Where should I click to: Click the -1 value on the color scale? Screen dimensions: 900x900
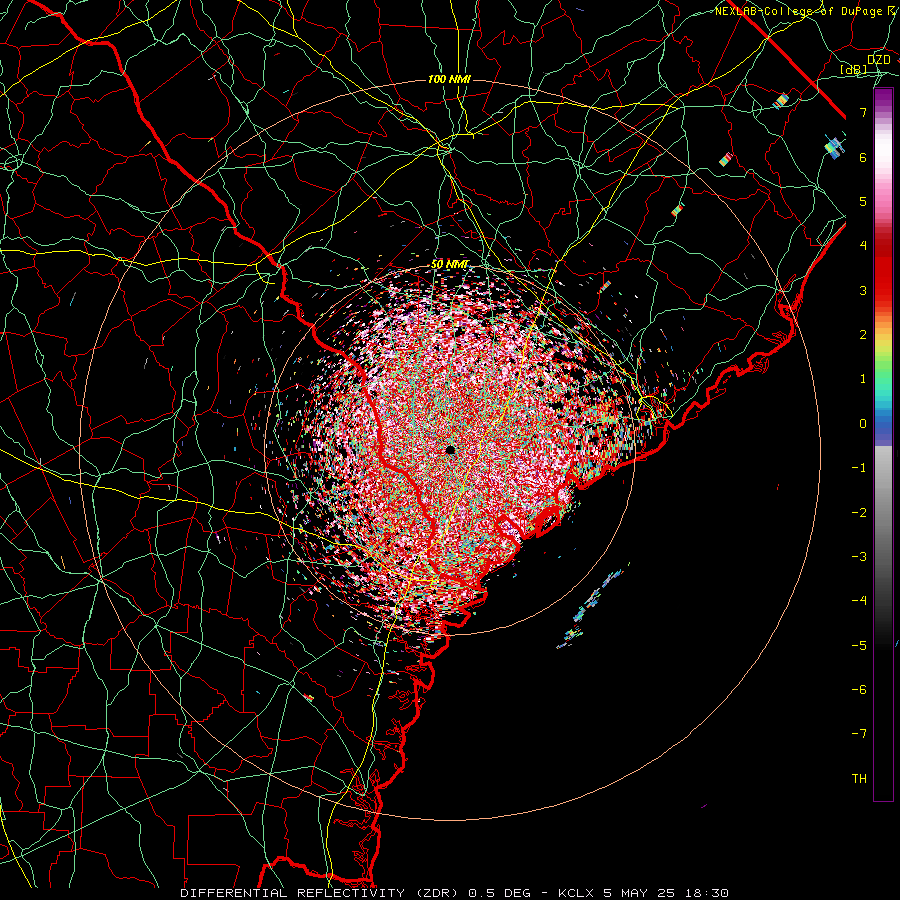tap(859, 468)
